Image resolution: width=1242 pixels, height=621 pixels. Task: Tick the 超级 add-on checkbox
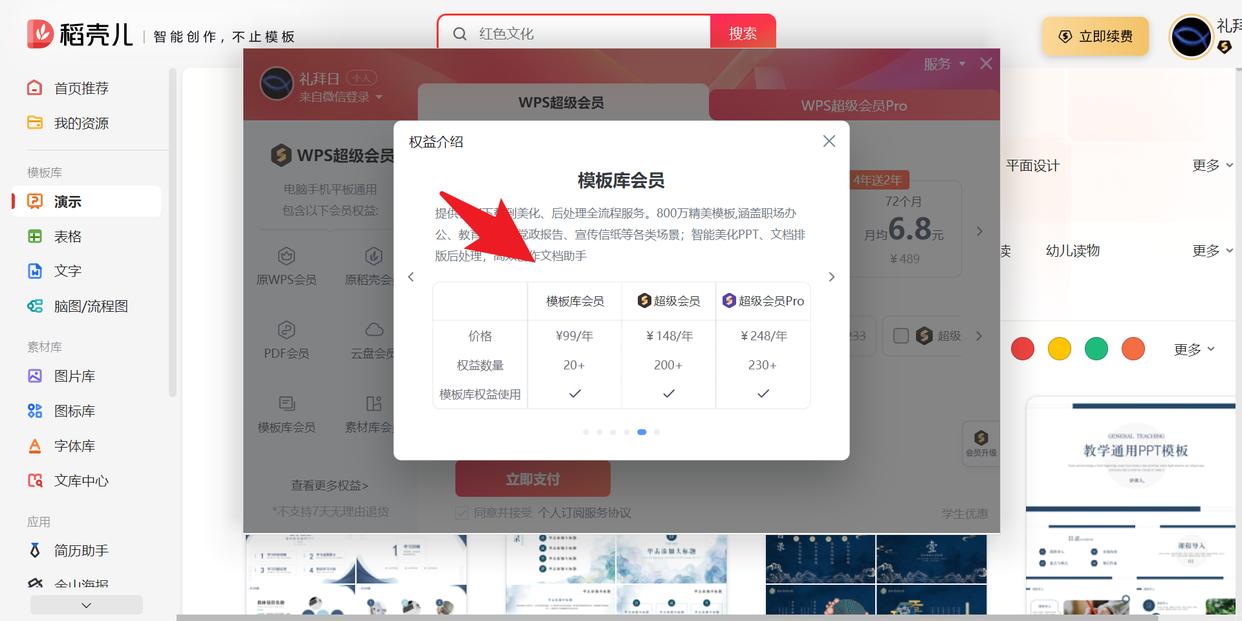pos(901,336)
